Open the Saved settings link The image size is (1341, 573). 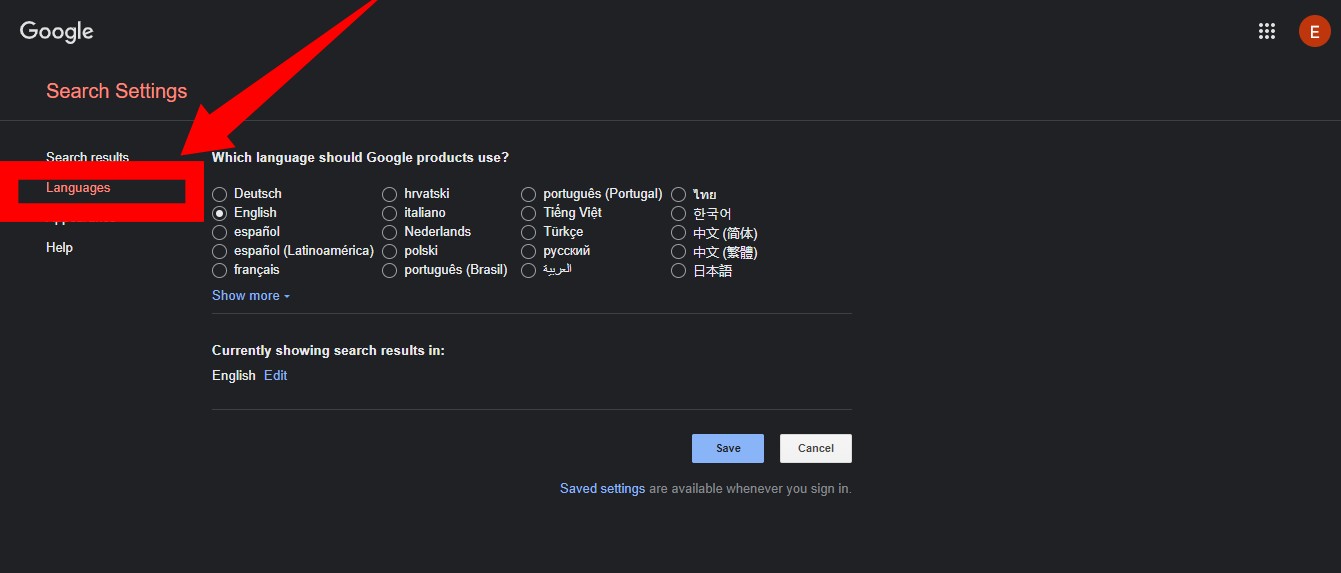[602, 489]
